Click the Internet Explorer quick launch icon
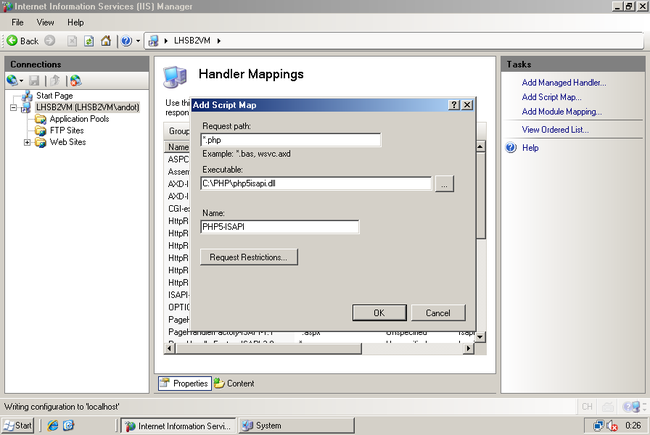This screenshot has width=650, height=435. pos(52,425)
